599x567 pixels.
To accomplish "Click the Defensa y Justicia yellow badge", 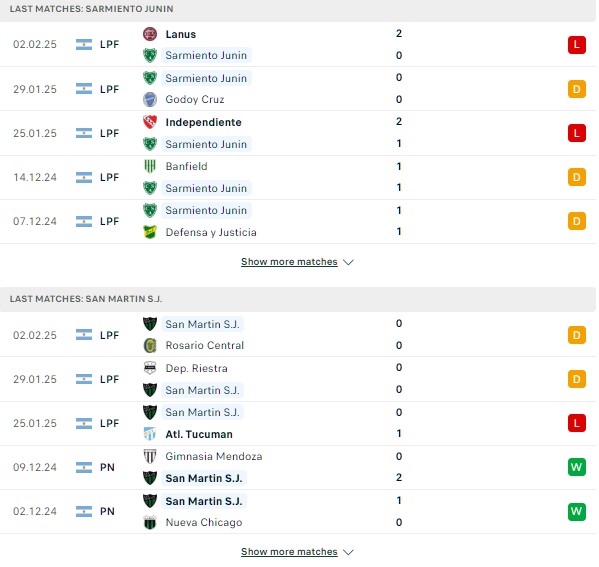I will click(150, 232).
